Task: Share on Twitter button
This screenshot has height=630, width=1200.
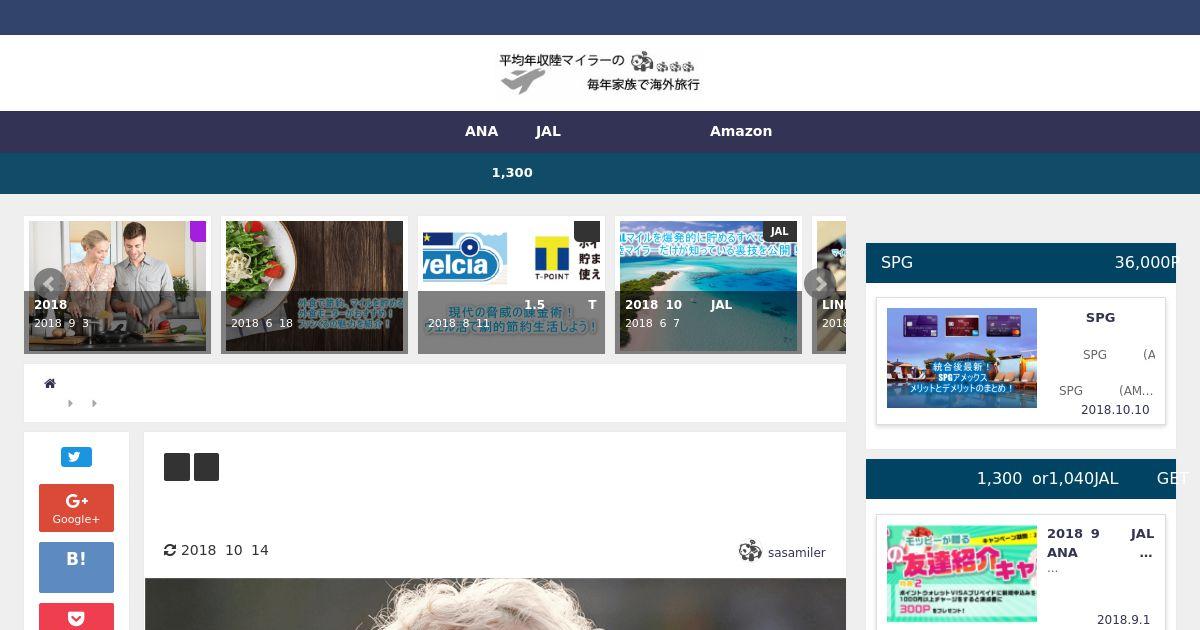Action: (x=76, y=457)
